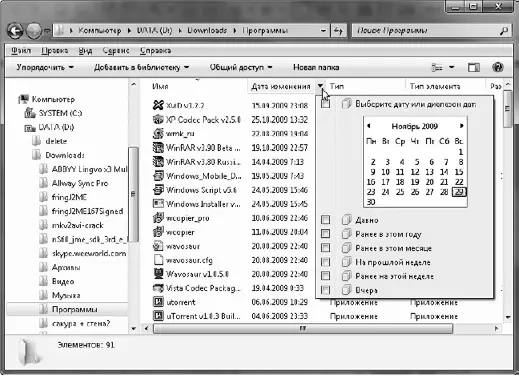Open the 'Упорядочить' dropdown menu
Screen dimensions: 519x376
pos(45,67)
